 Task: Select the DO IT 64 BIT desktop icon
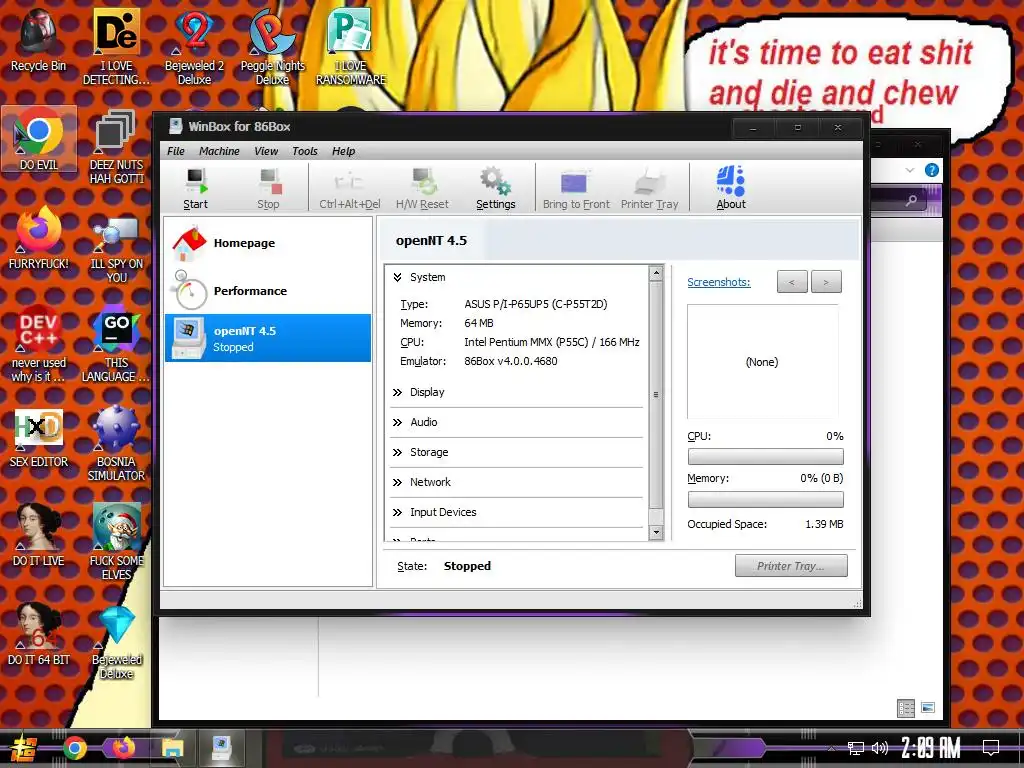39,635
